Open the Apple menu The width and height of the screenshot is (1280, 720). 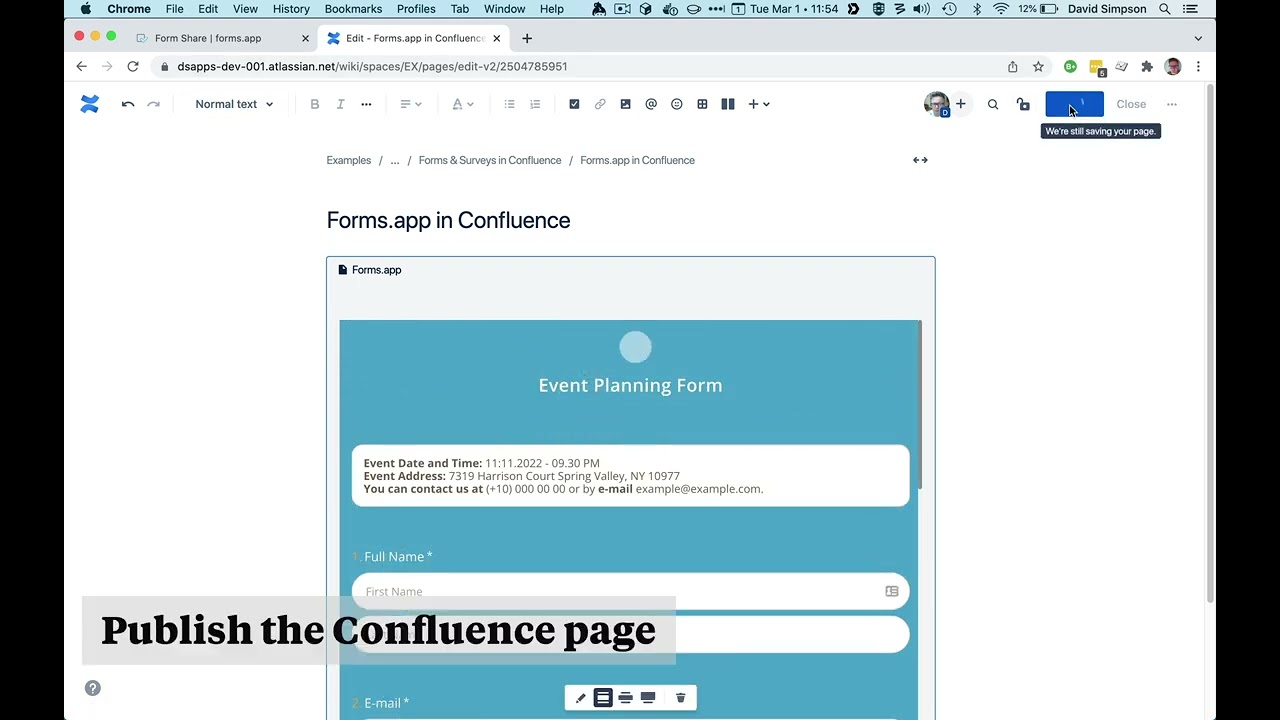pyautogui.click(x=86, y=9)
